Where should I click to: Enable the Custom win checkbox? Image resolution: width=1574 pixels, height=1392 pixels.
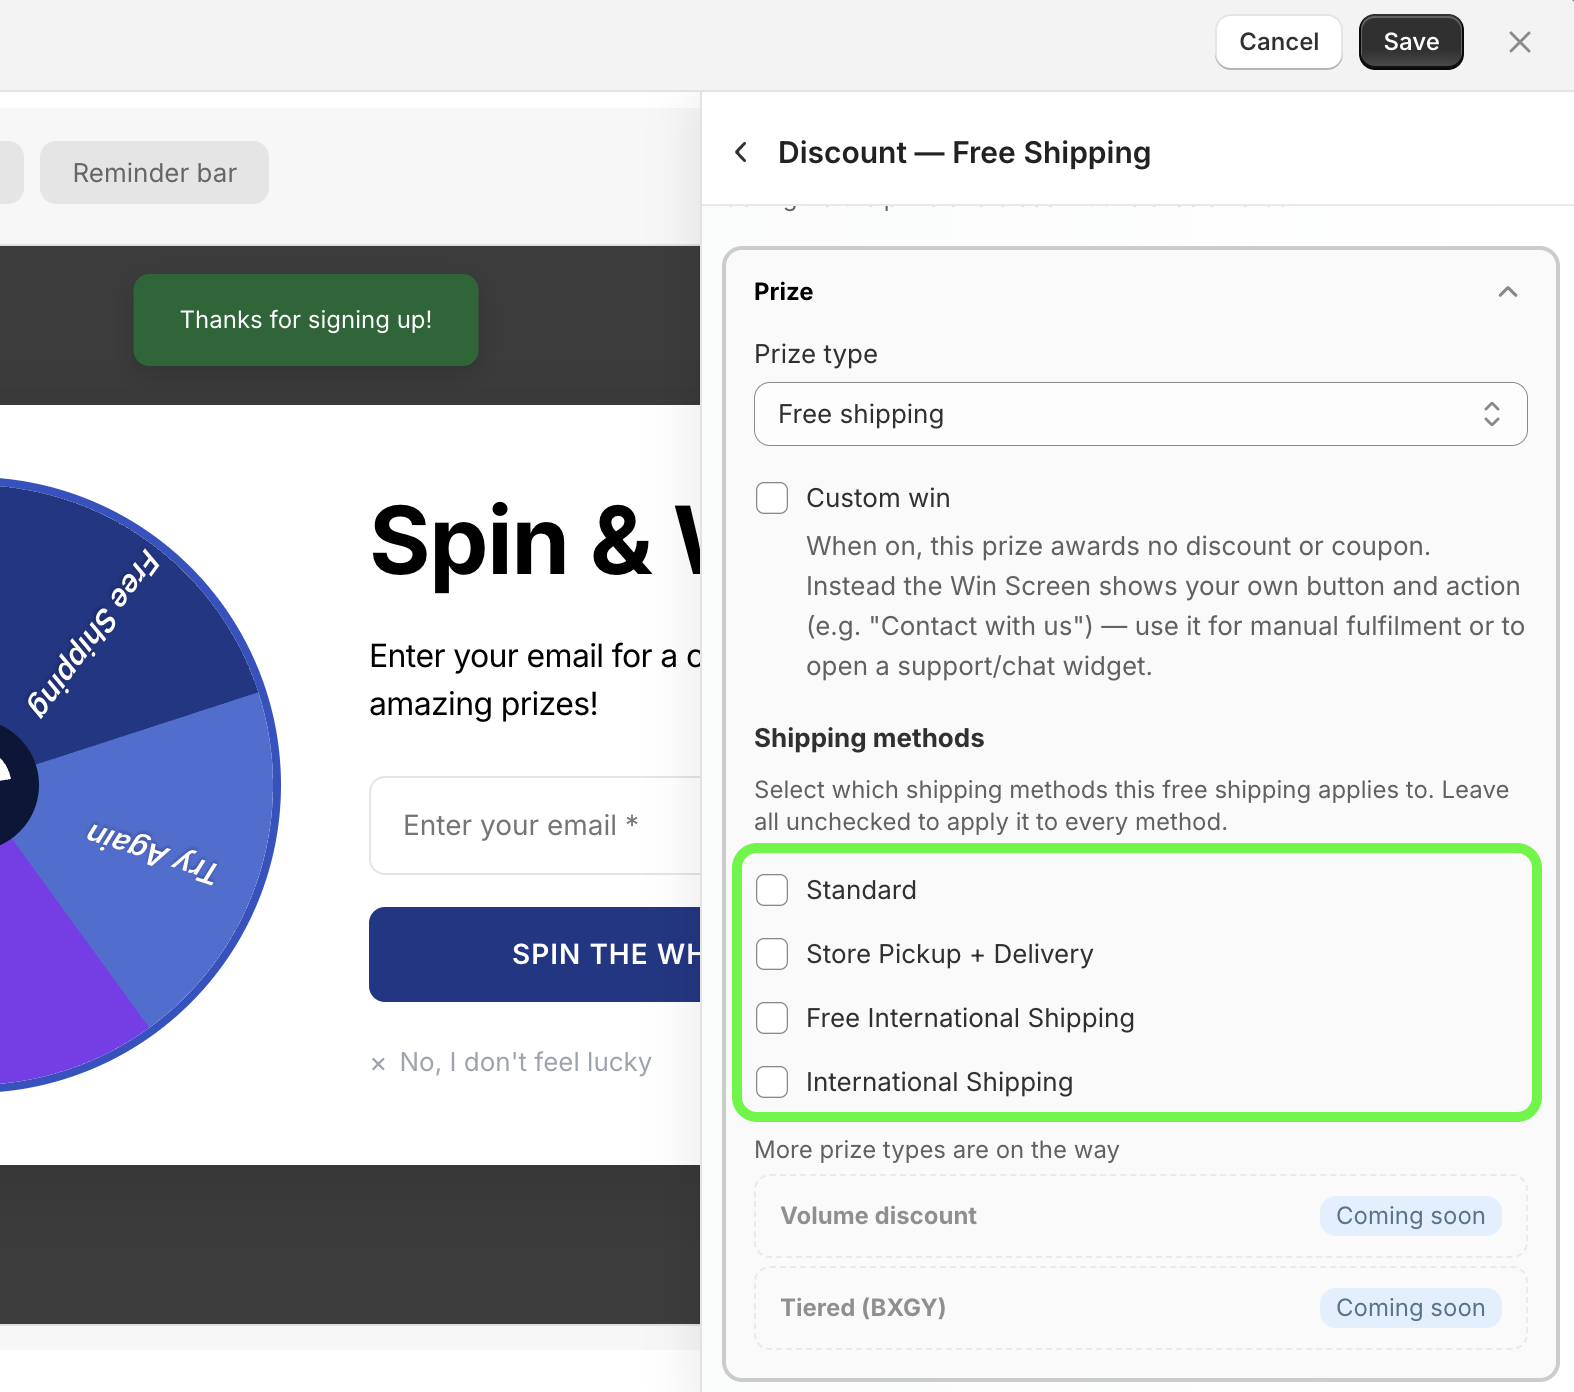[772, 498]
